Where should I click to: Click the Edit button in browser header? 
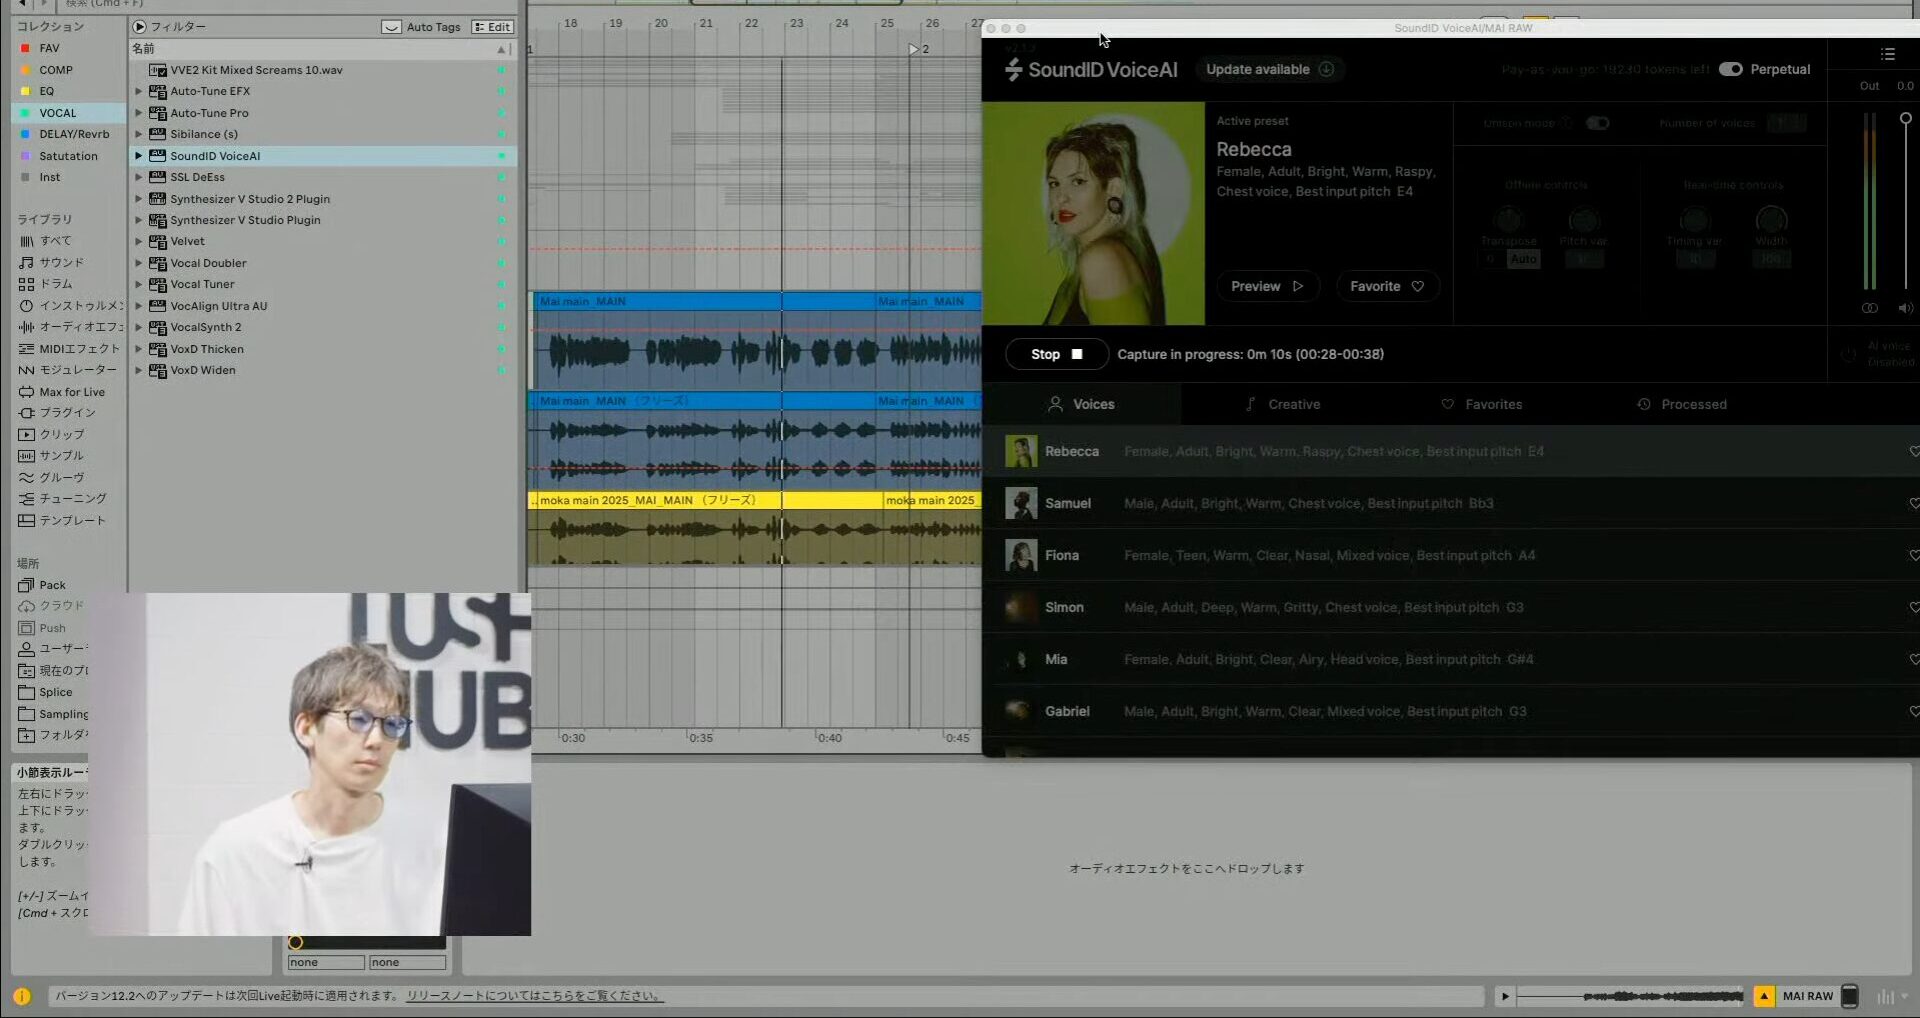tap(492, 27)
